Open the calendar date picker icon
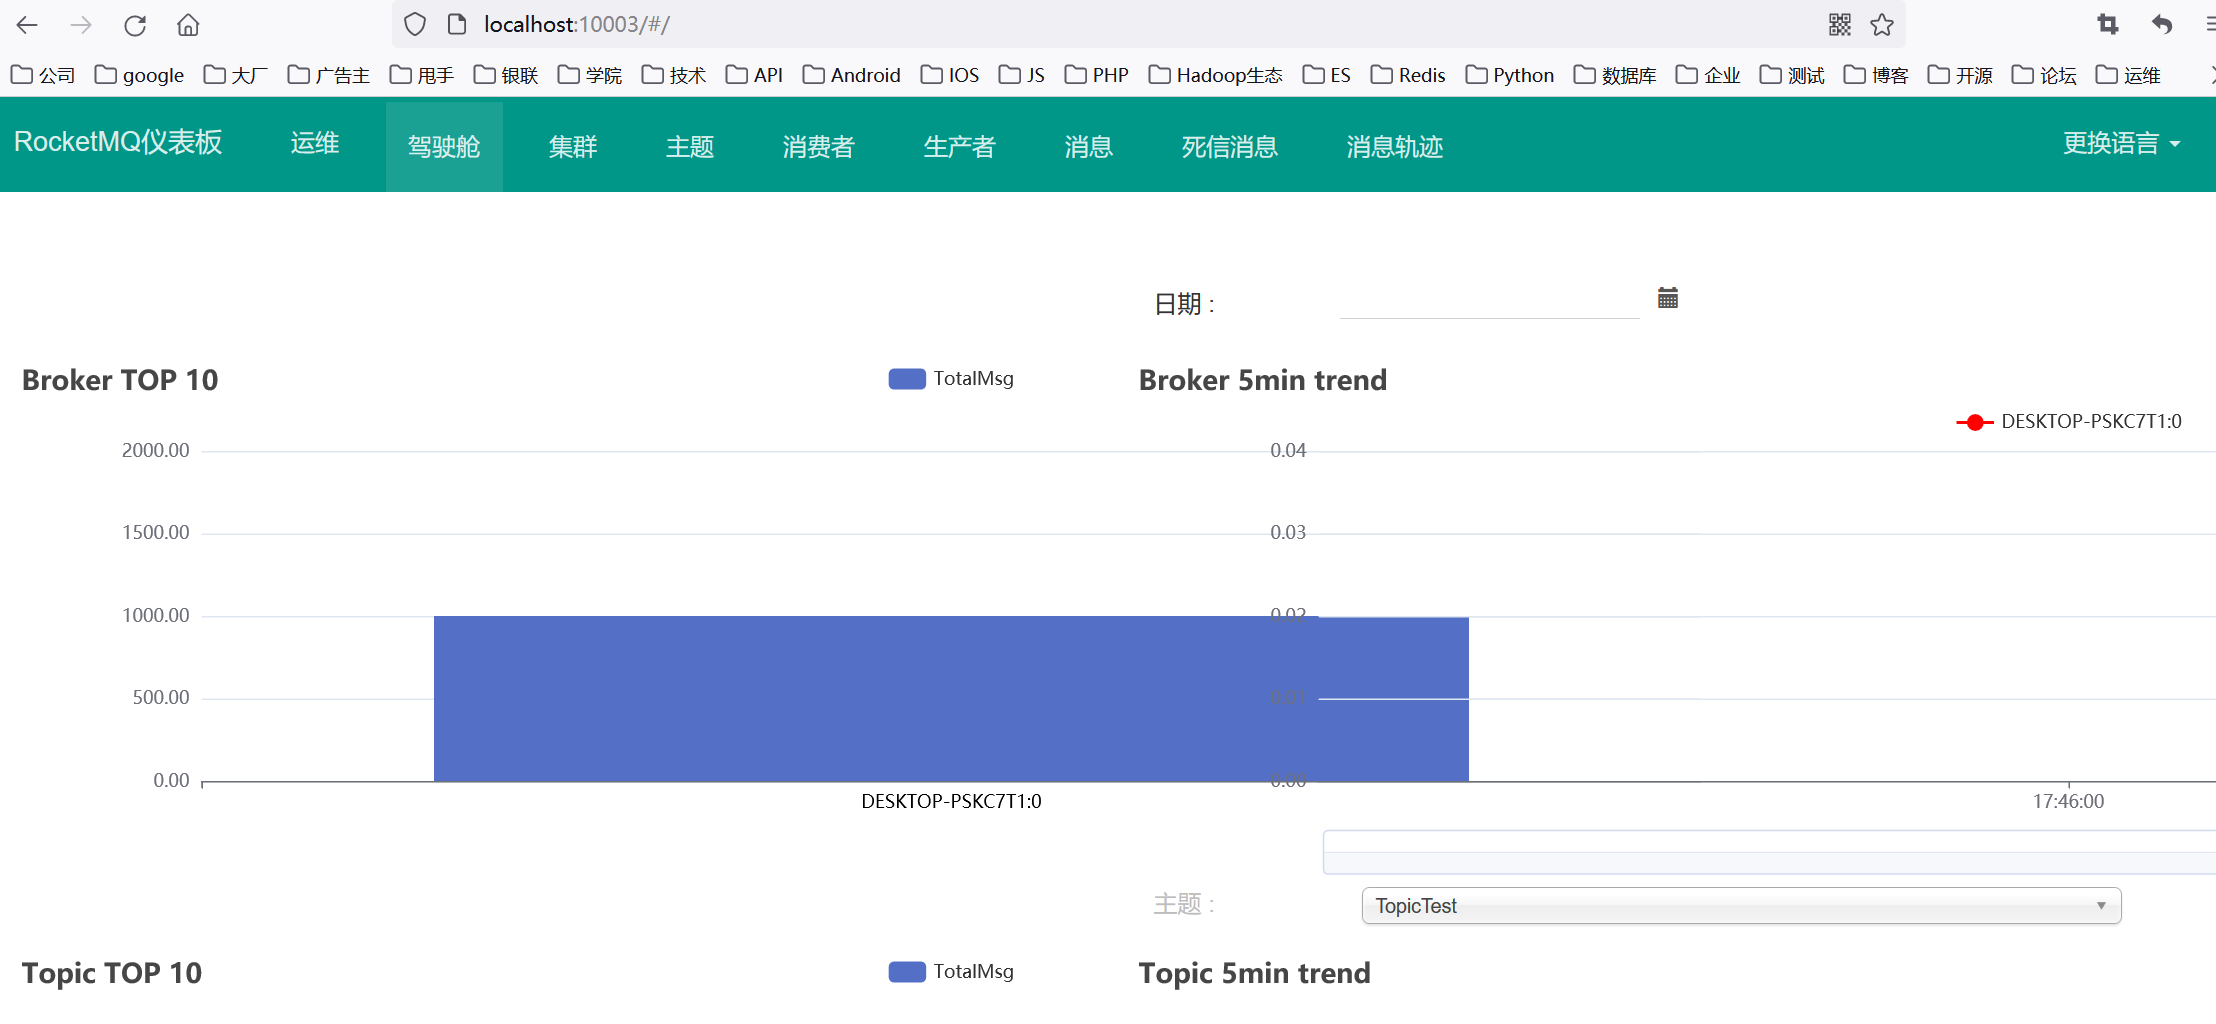Viewport: 2216px width, 1024px height. tap(1667, 298)
